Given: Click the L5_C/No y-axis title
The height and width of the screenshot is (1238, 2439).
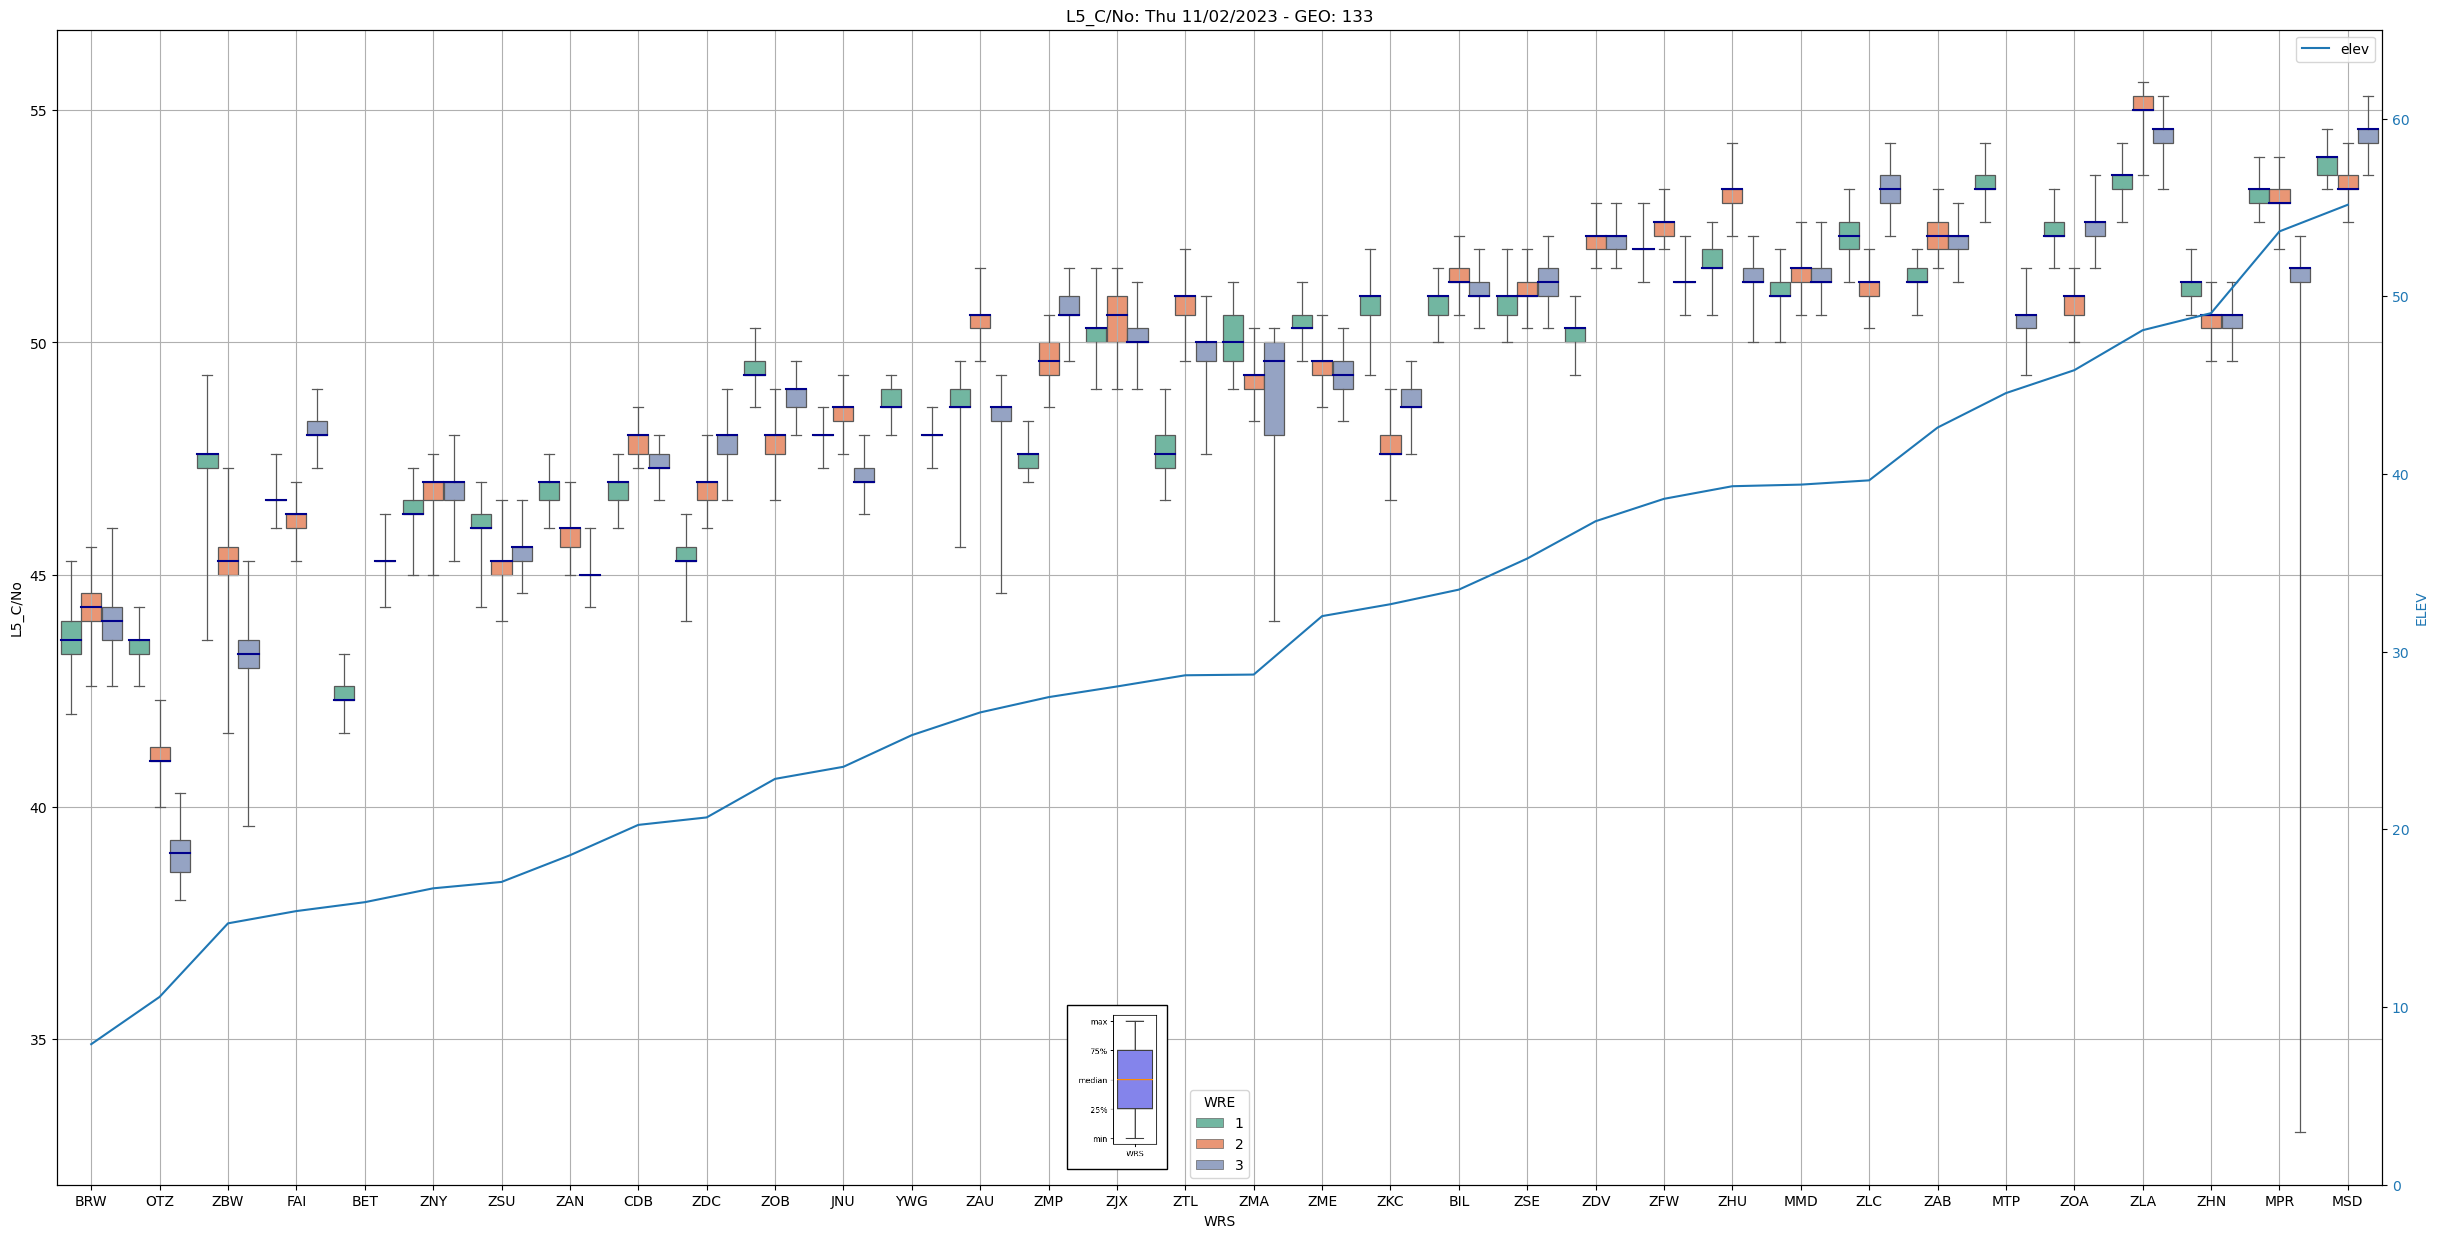Looking at the screenshot, I should click(x=16, y=609).
